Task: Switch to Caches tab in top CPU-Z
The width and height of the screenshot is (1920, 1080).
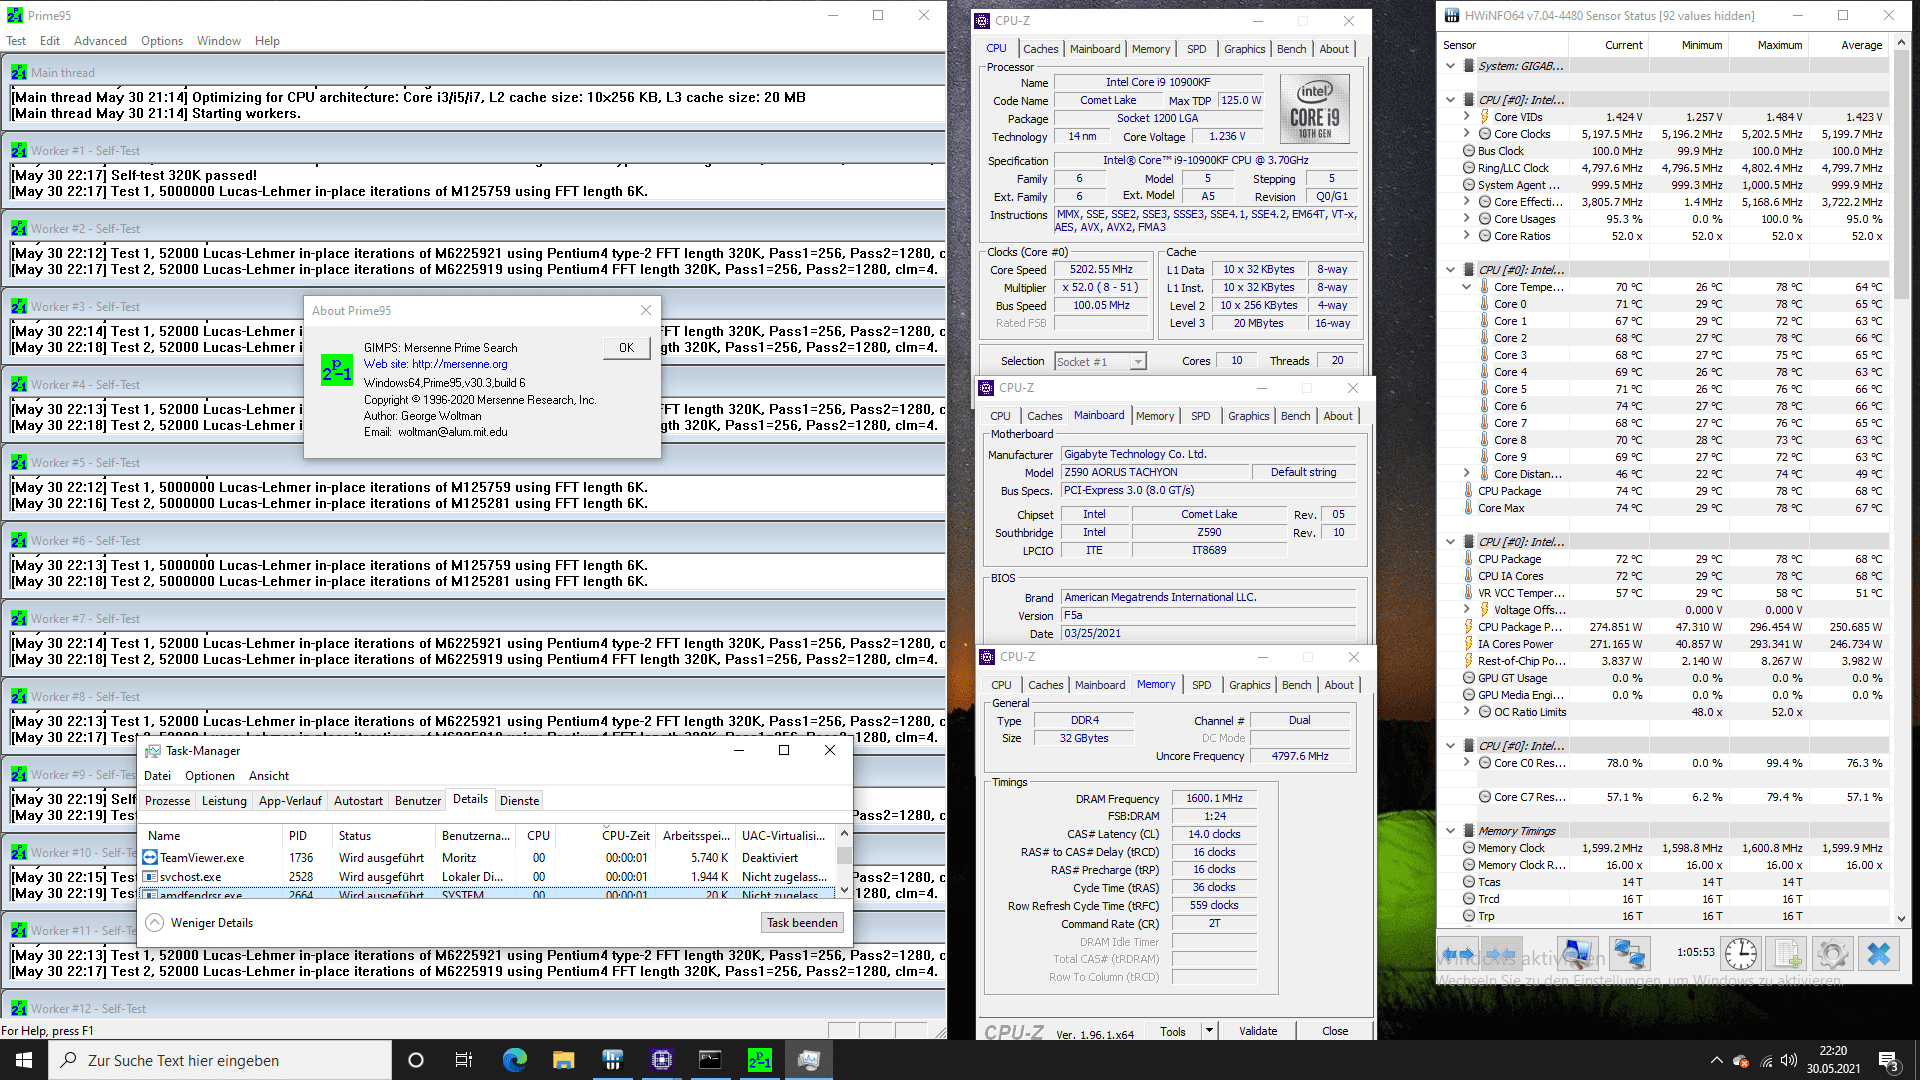Action: click(x=1040, y=49)
